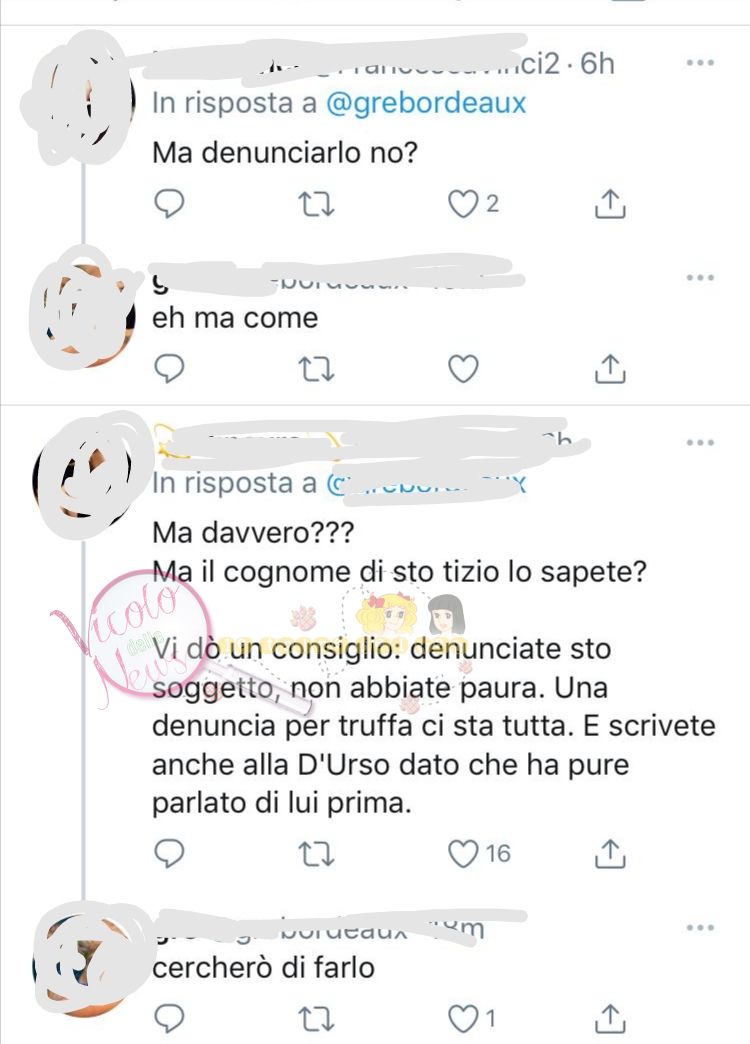Retweet the 'eh ma come' tweet

tap(316, 369)
